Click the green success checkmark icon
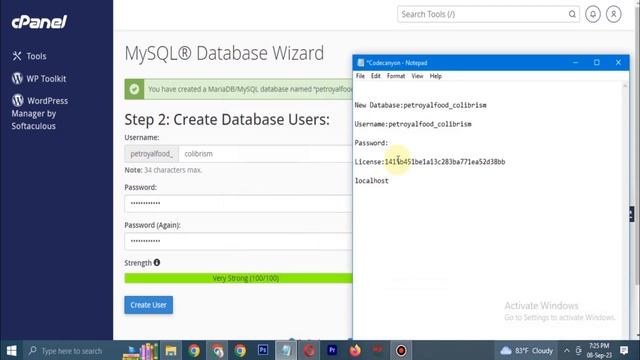 coord(134,89)
